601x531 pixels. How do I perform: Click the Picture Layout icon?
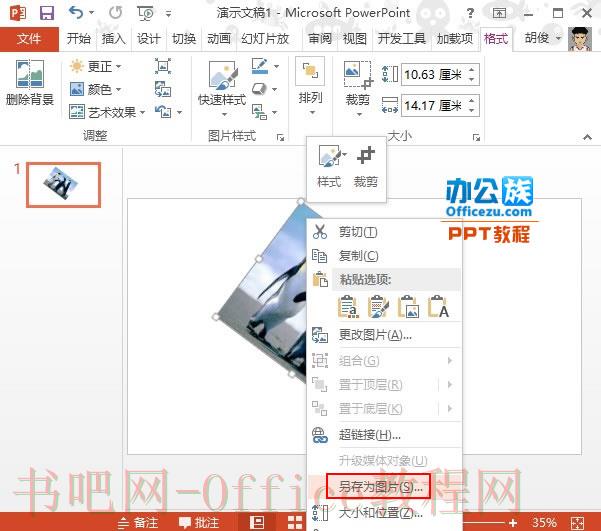(x=259, y=112)
